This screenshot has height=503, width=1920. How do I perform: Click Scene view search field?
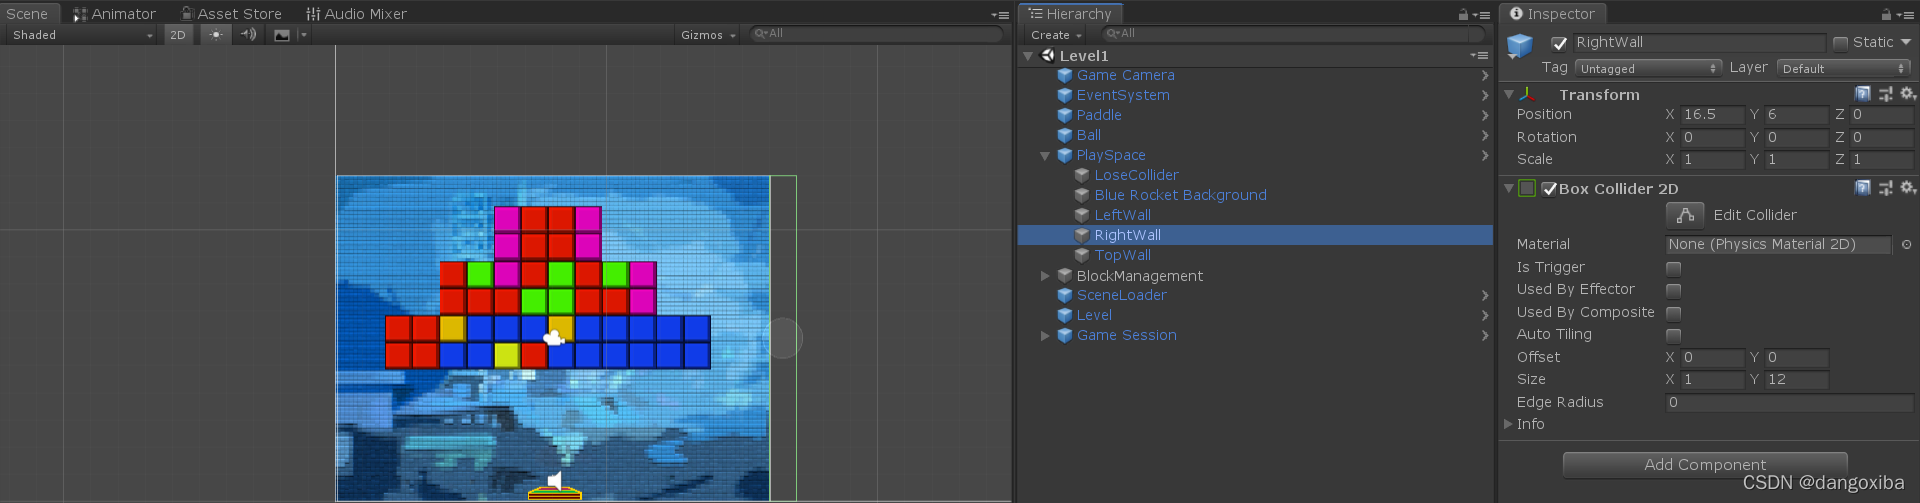(876, 34)
